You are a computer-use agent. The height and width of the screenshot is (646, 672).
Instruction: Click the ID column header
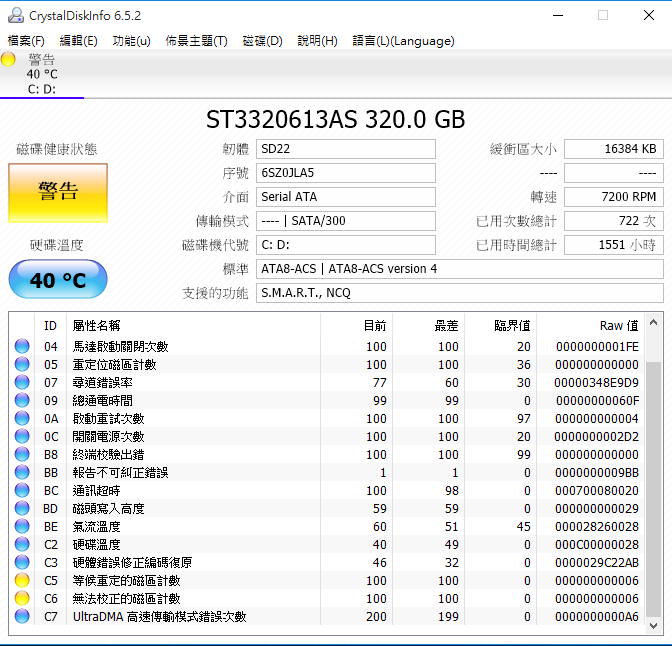click(x=50, y=326)
